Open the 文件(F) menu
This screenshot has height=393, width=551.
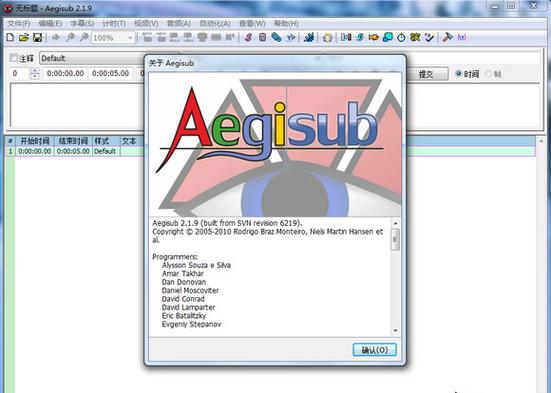click(x=19, y=24)
